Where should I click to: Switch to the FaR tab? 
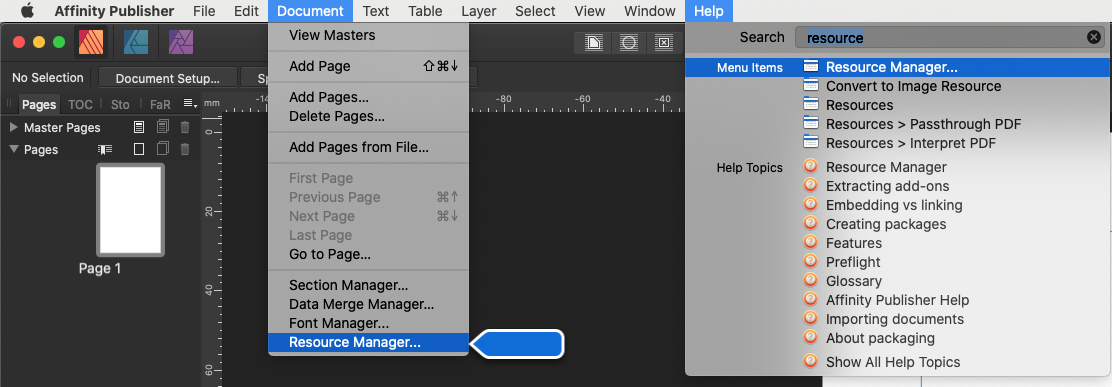(x=160, y=104)
